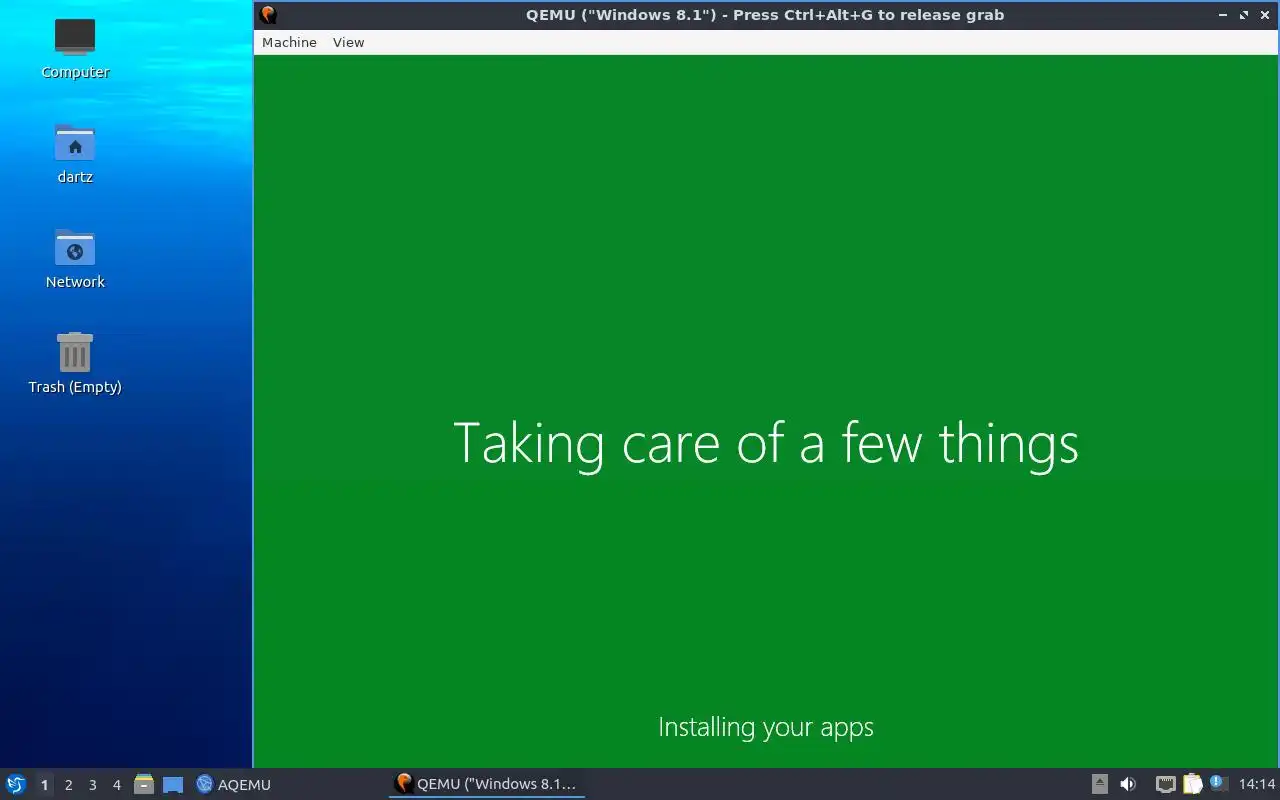Close the QEMU window
The image size is (1280, 800).
1265,15
